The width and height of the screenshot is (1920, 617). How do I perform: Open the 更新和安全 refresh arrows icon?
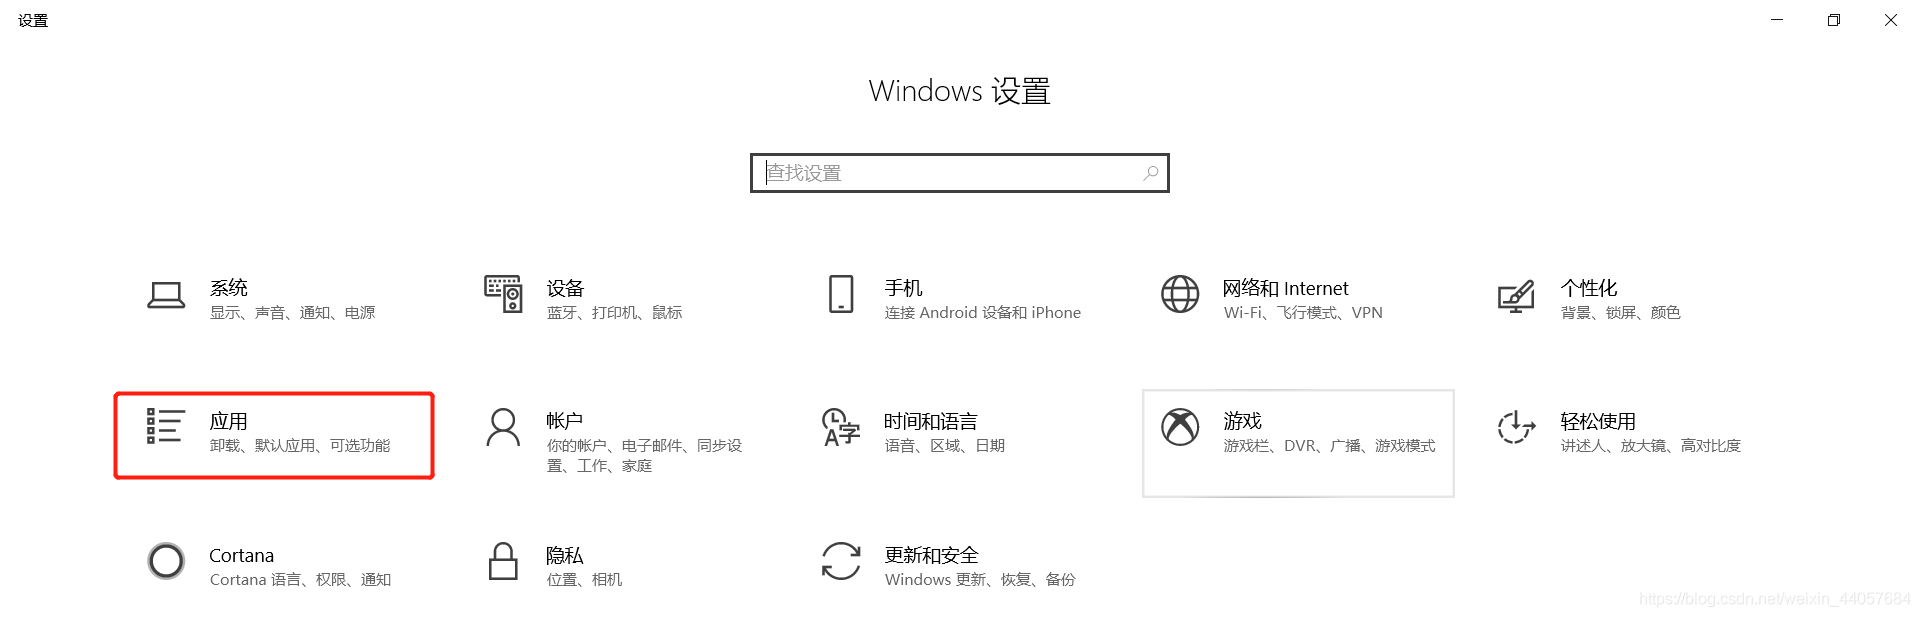coord(841,561)
